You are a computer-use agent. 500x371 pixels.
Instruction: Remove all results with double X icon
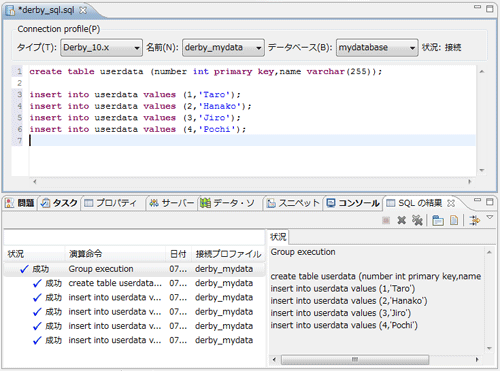click(x=417, y=220)
